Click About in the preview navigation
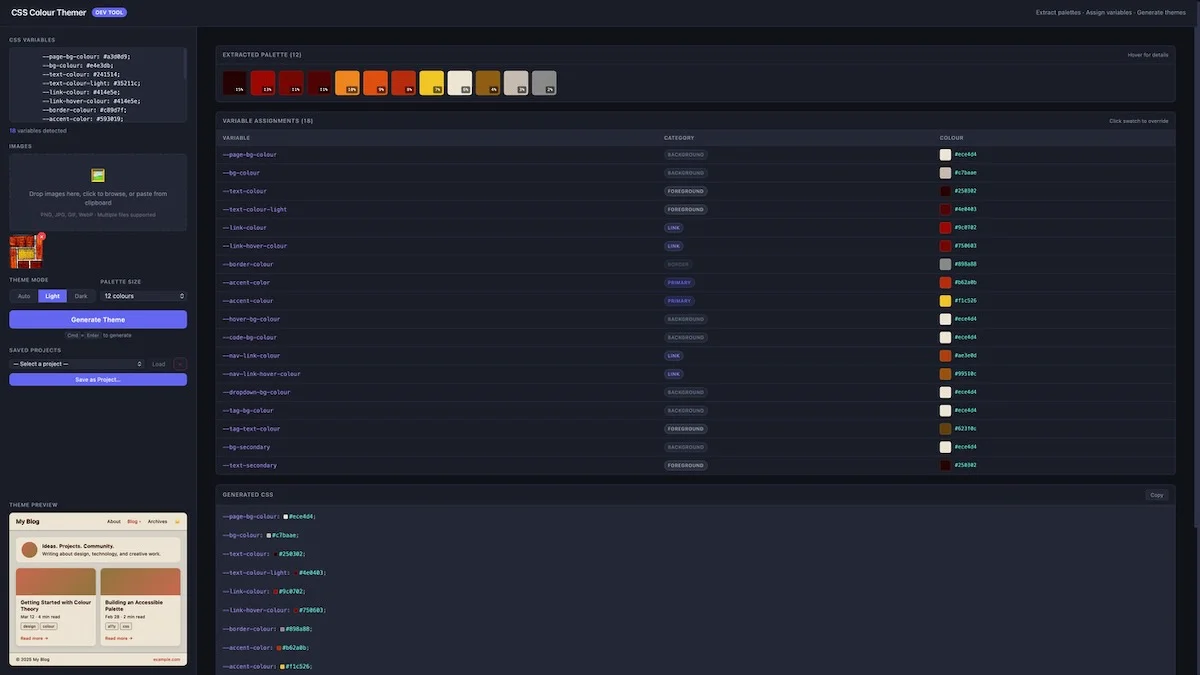The height and width of the screenshot is (675, 1200). click(114, 521)
